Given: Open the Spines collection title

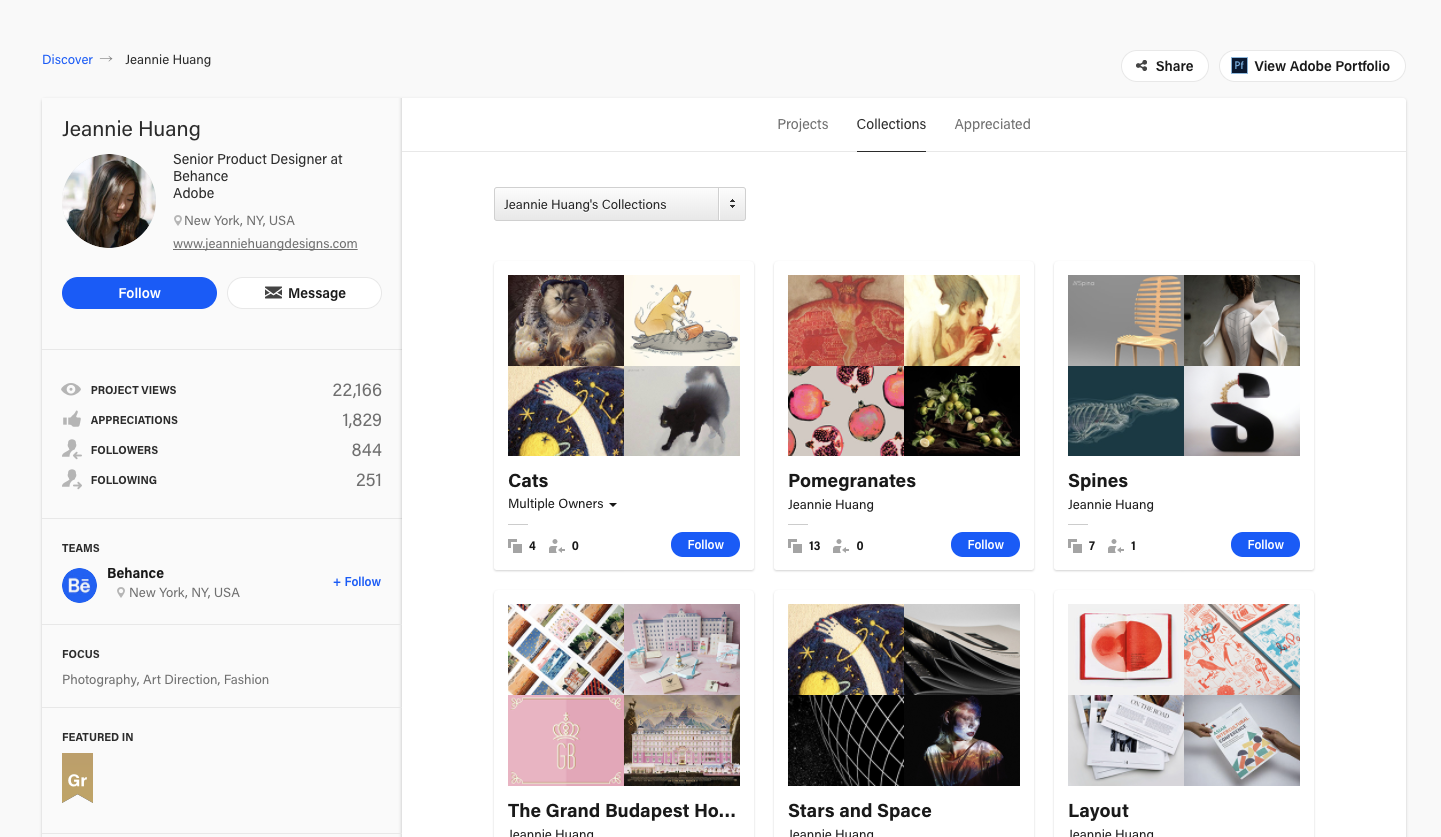Looking at the screenshot, I should coord(1098,481).
